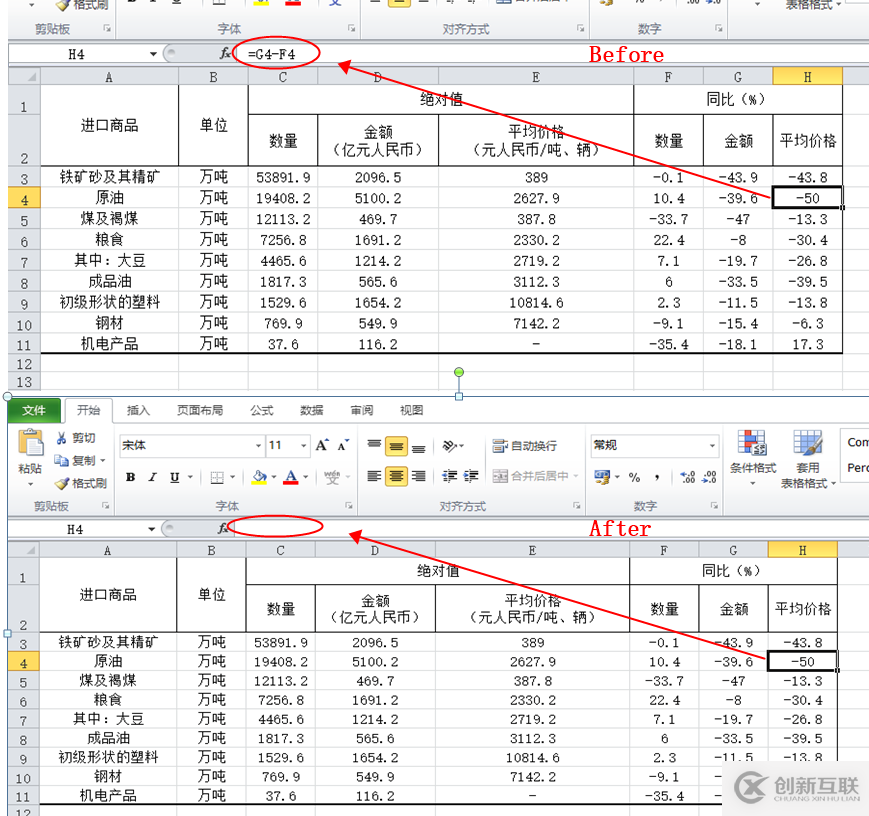Screen dimensions: 869x816
Task: Click the increase decimal icon
Action: point(688,477)
